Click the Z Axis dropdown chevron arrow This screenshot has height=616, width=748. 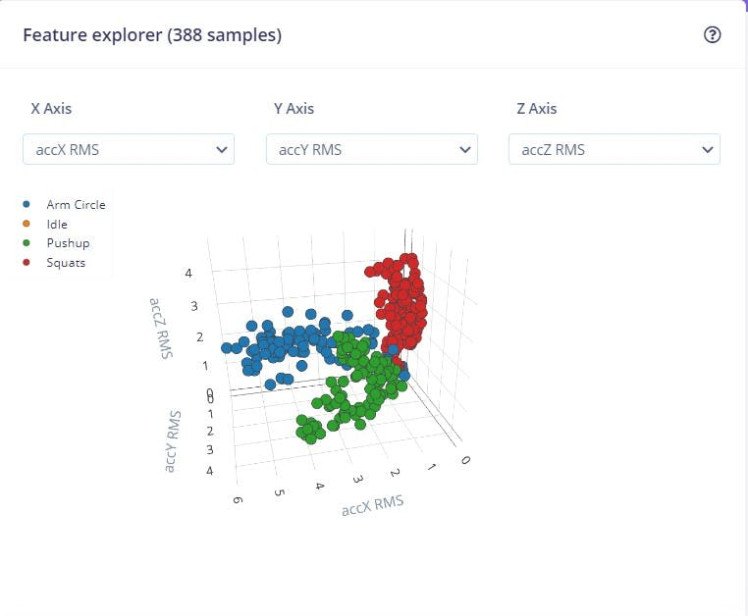coord(707,150)
